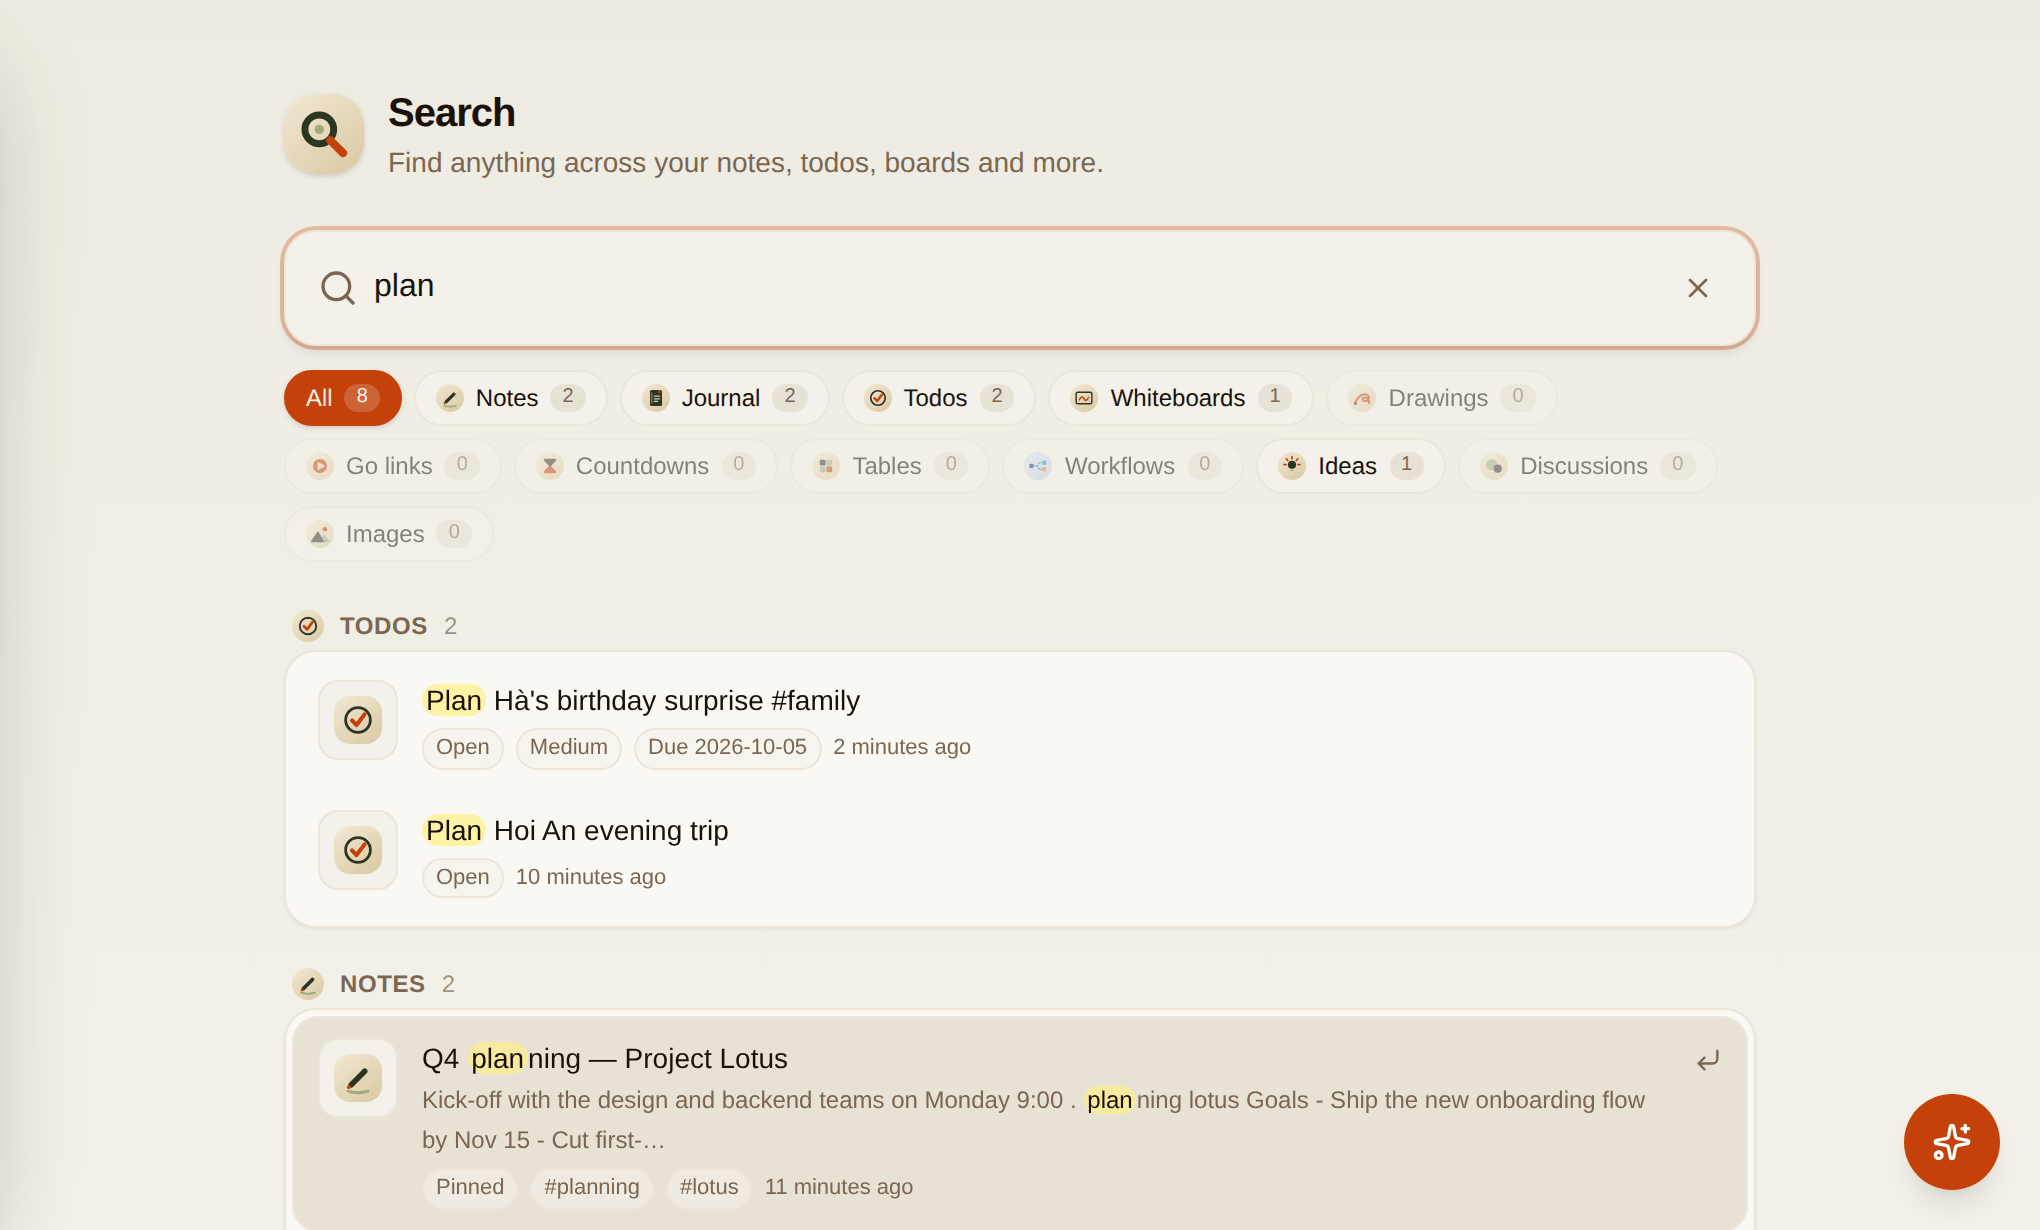Choose the Tables filter chip

coord(890,466)
